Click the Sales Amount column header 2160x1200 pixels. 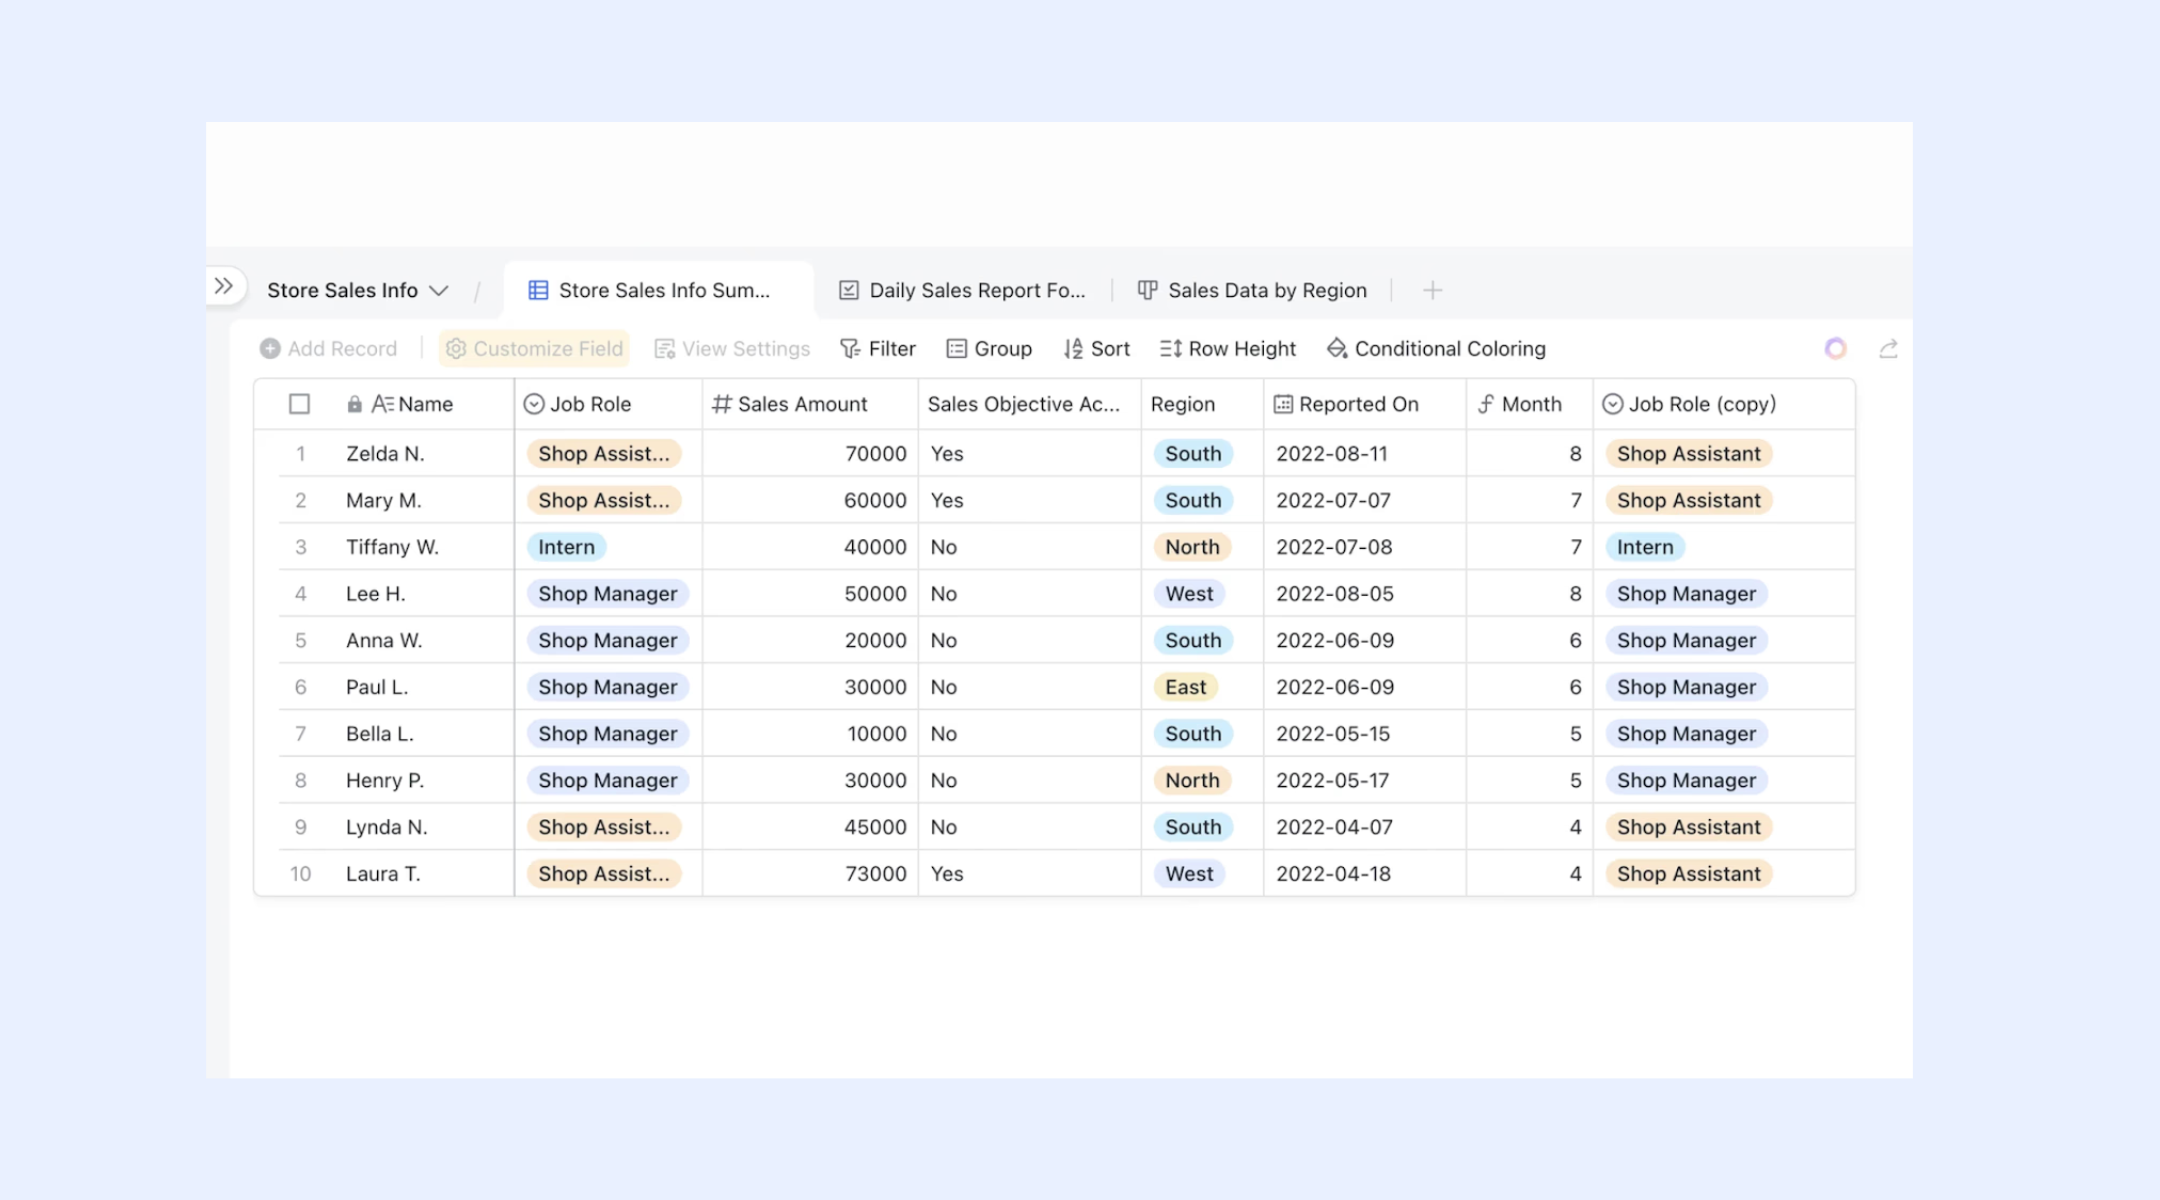coord(810,404)
